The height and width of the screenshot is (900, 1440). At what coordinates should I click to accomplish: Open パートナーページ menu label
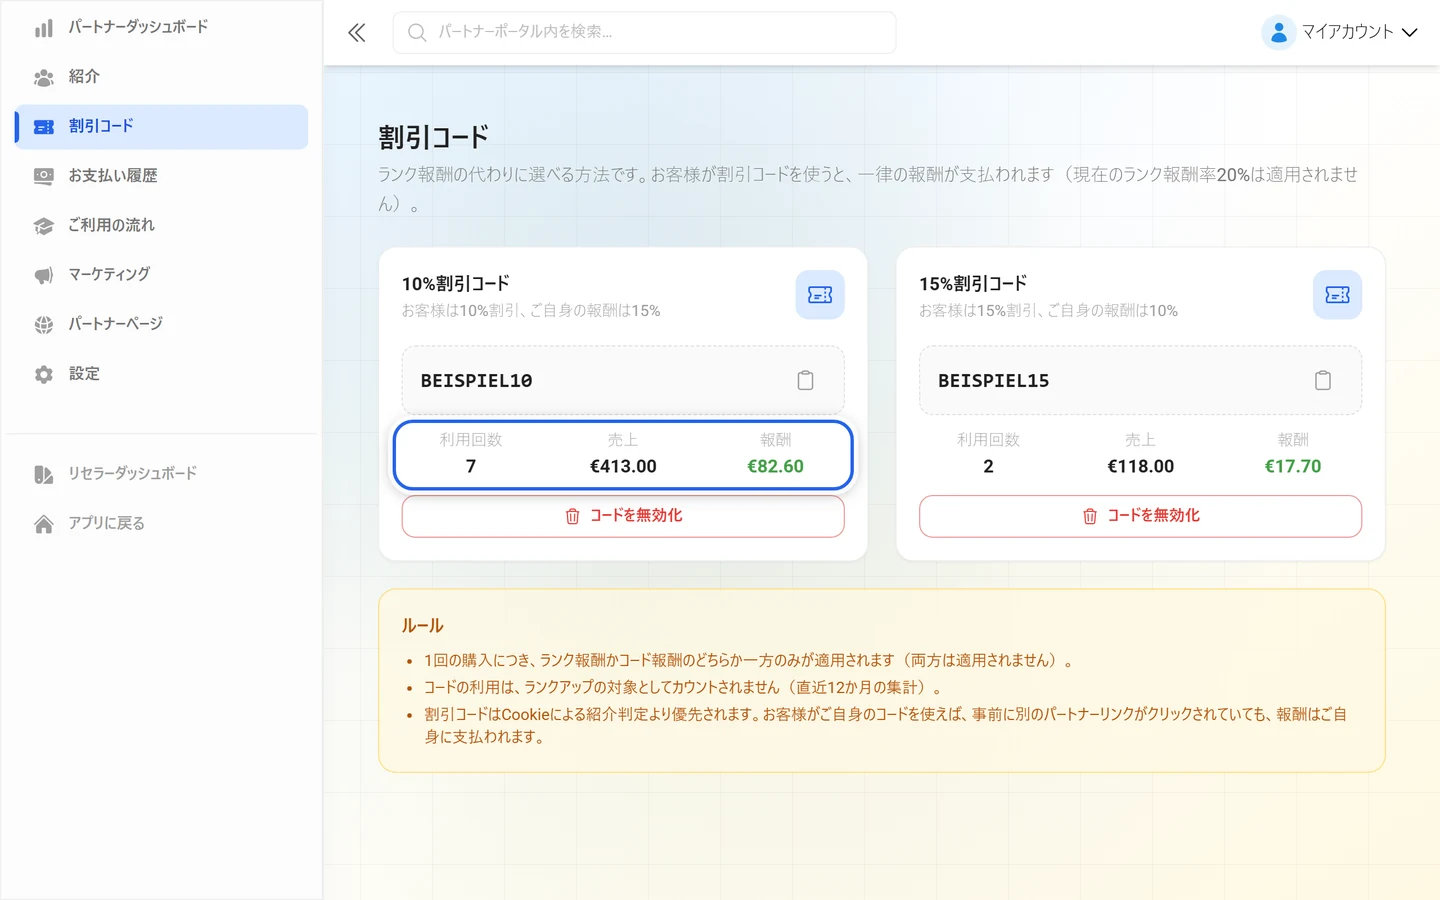115,324
